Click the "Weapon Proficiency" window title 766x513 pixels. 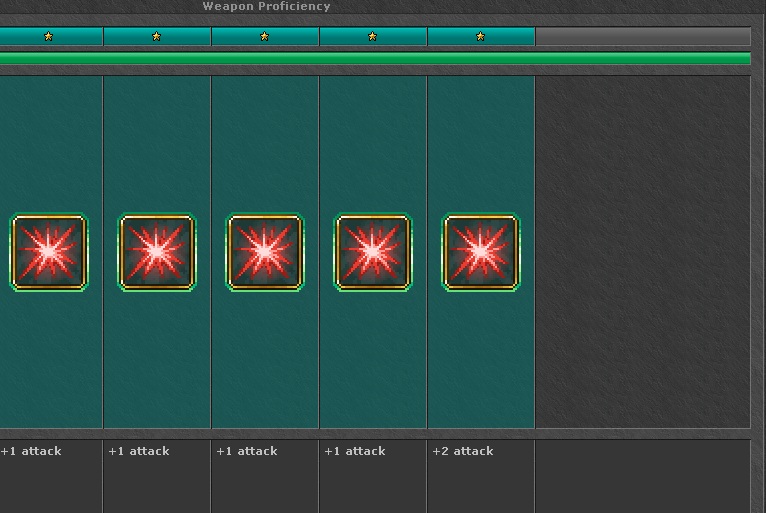click(266, 6)
